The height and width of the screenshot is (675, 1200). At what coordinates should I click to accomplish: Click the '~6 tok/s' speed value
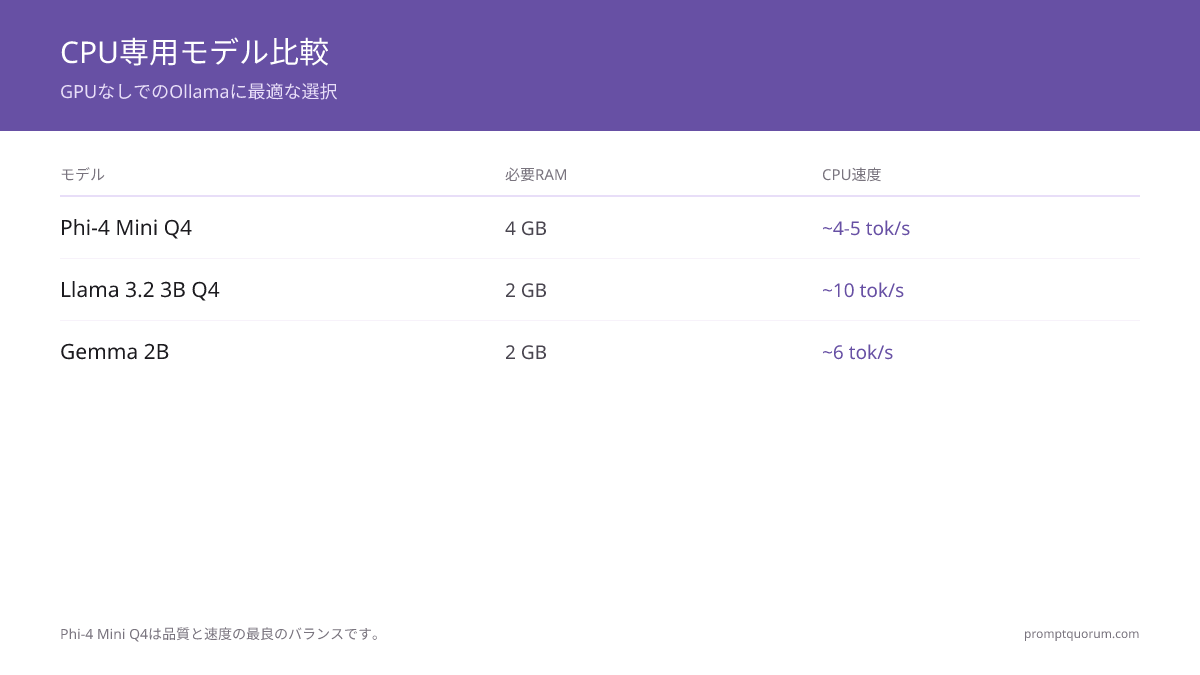[x=858, y=352]
